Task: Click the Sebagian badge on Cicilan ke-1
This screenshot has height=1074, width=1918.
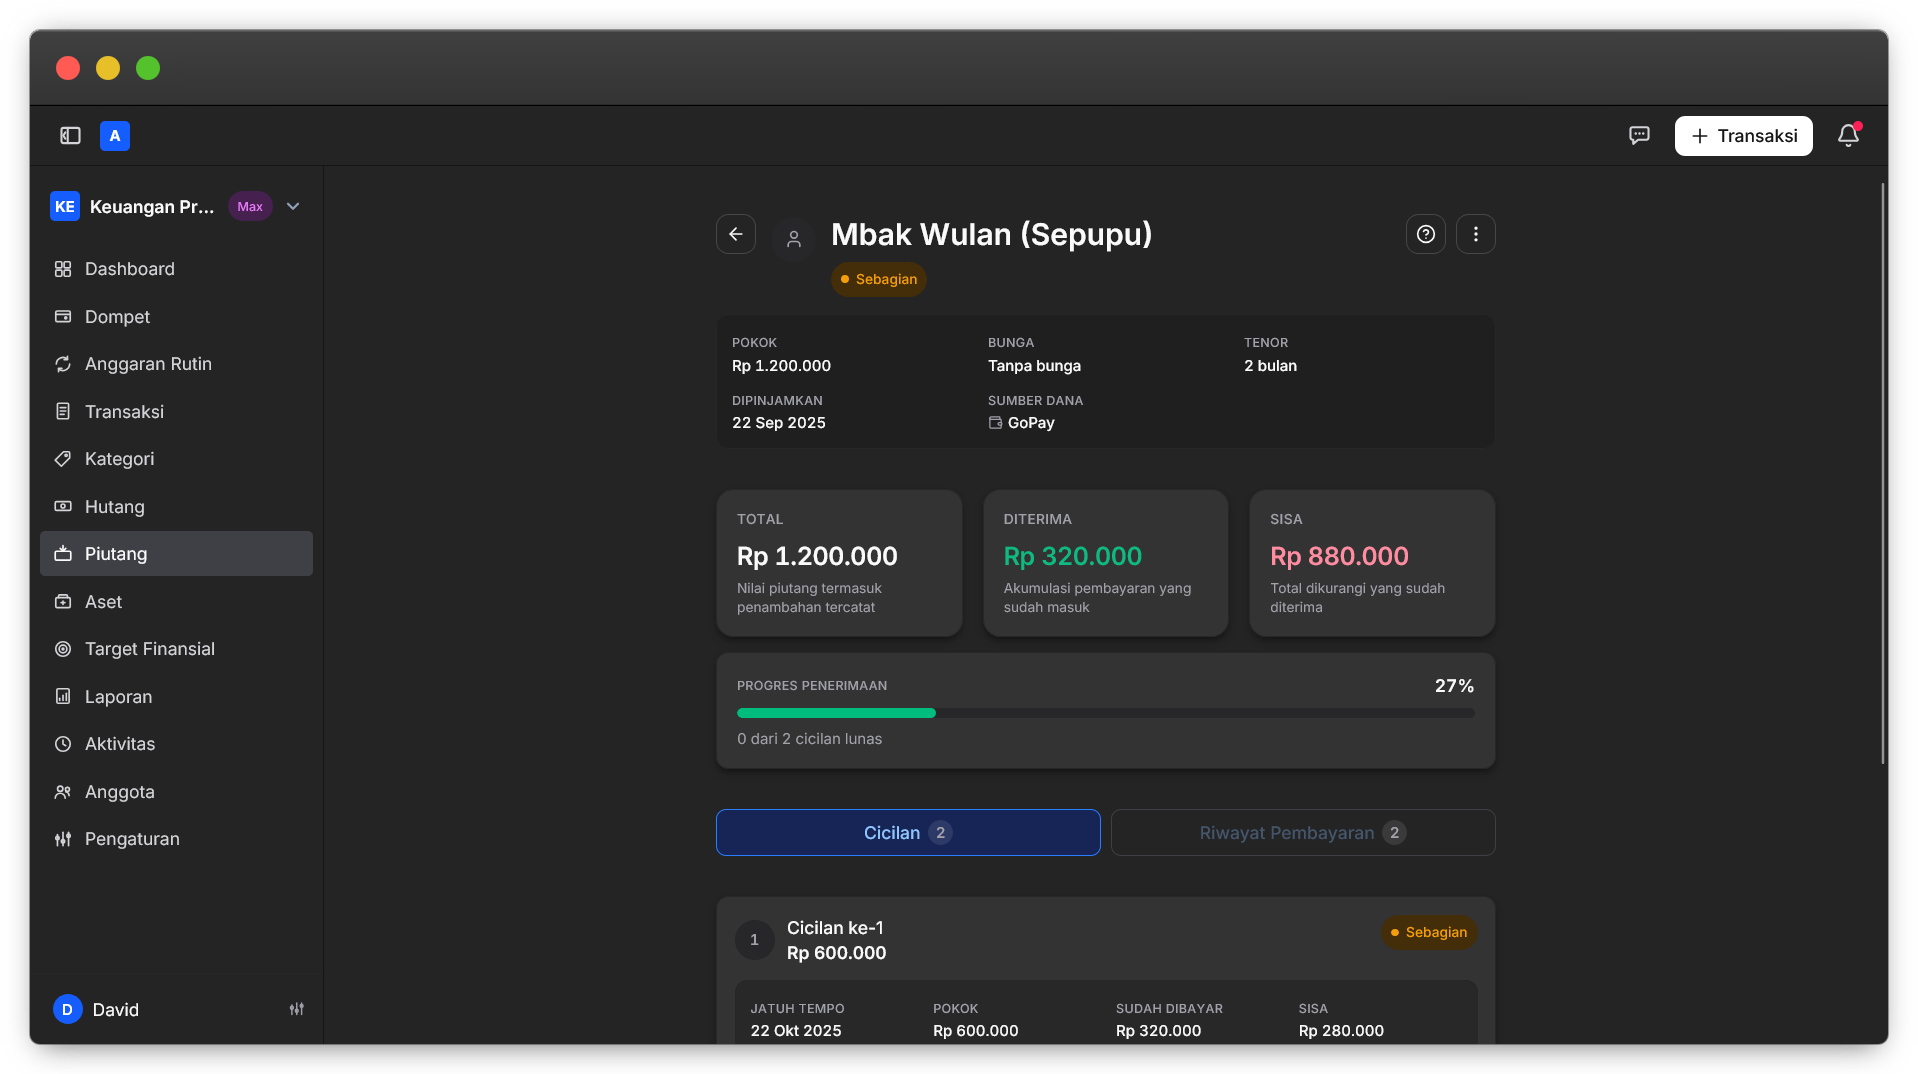Action: pos(1429,932)
